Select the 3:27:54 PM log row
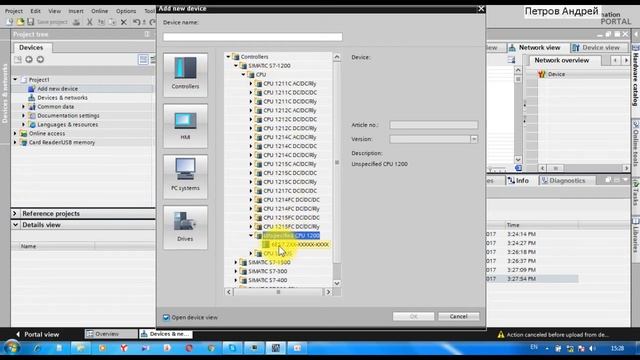The image size is (640, 360). coord(532,279)
